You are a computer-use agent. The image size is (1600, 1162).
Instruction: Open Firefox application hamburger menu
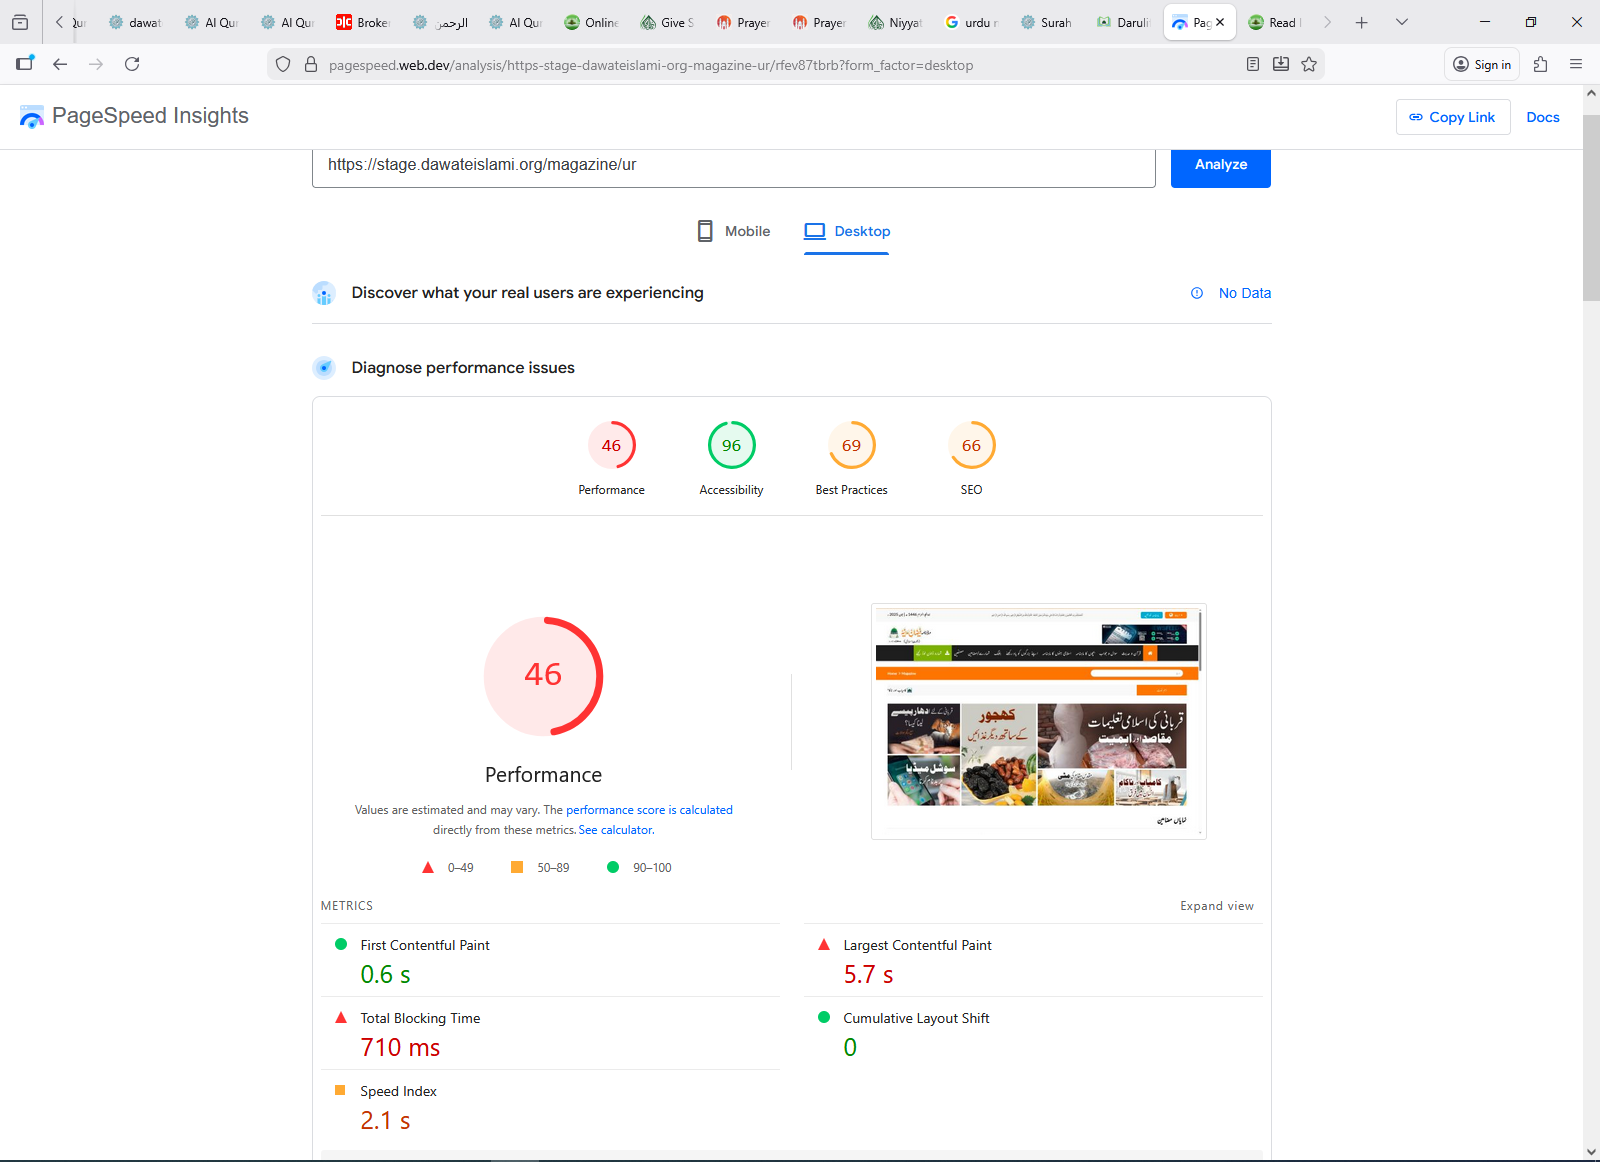pos(1576,65)
